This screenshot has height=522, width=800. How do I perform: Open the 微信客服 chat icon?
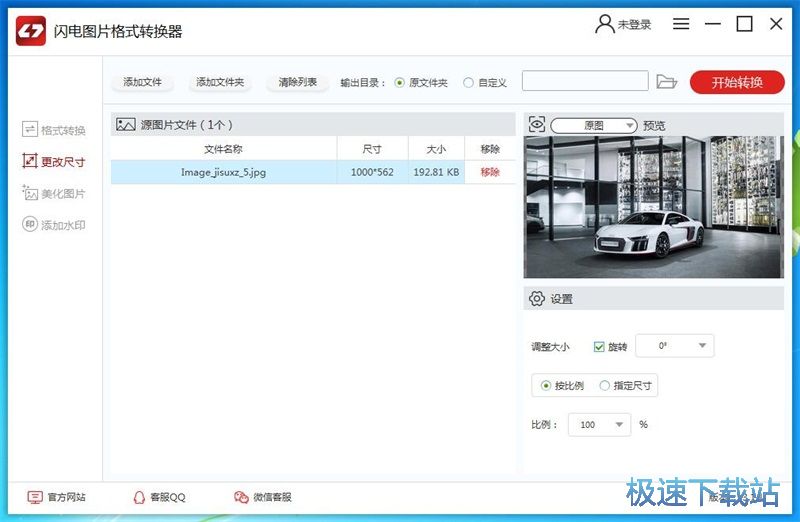(x=241, y=497)
